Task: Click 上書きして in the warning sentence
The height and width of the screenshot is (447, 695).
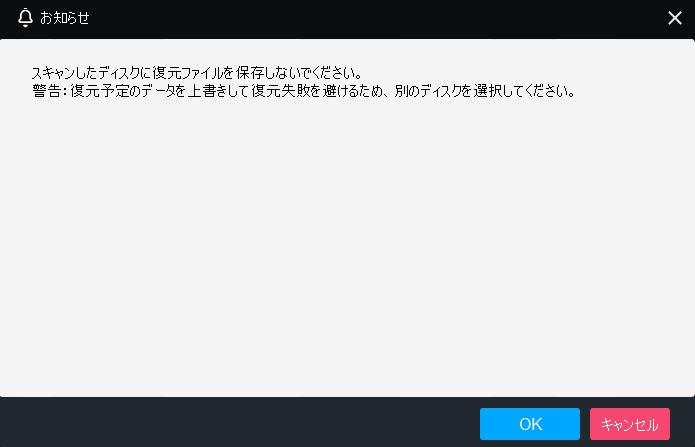Action: pyautogui.click(x=217, y=91)
